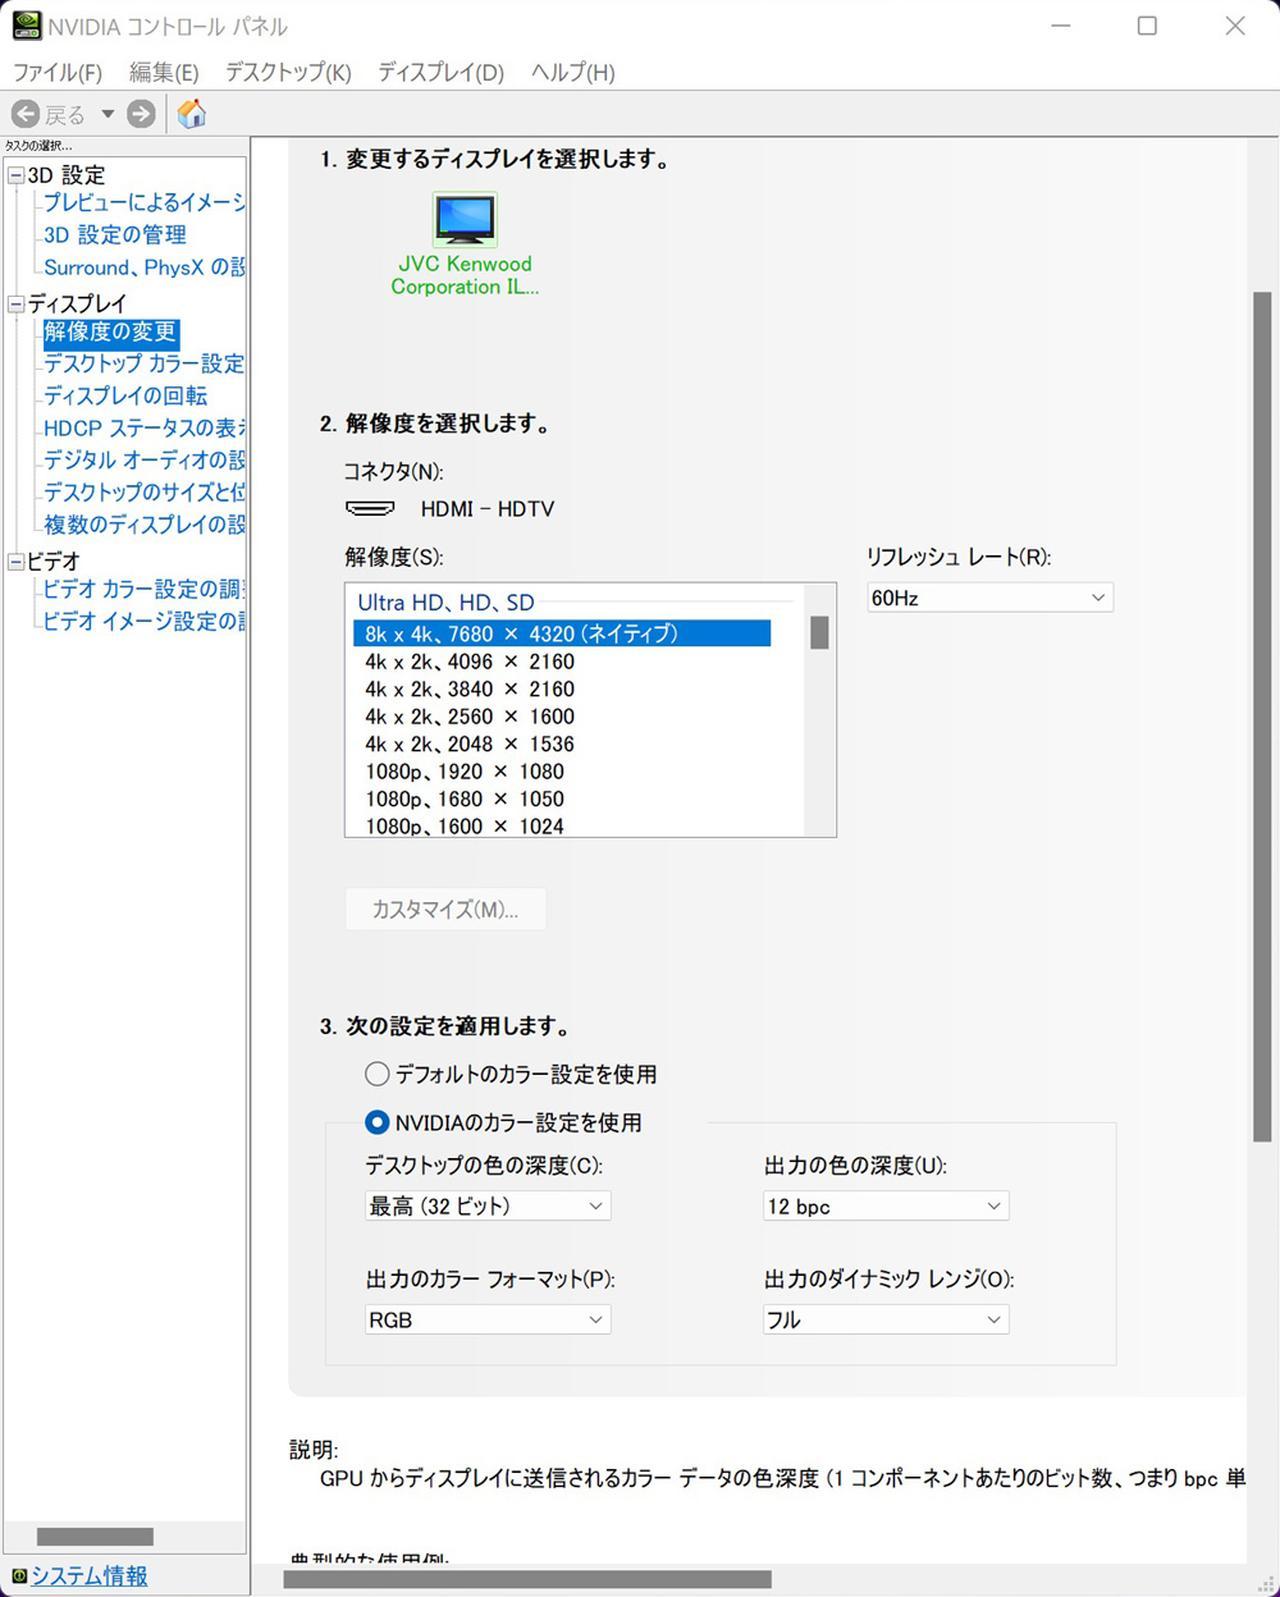Click the main panel horizontal scrollbar

coord(527,1579)
